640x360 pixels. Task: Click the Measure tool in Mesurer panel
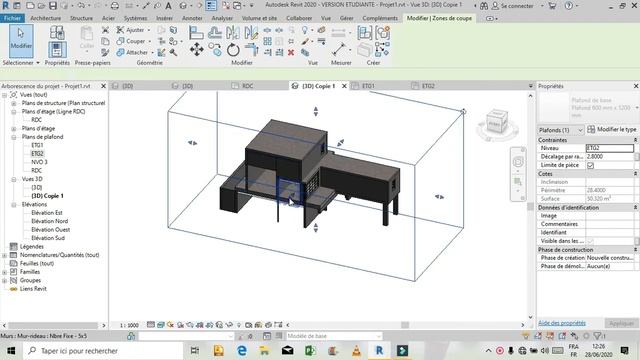click(339, 50)
